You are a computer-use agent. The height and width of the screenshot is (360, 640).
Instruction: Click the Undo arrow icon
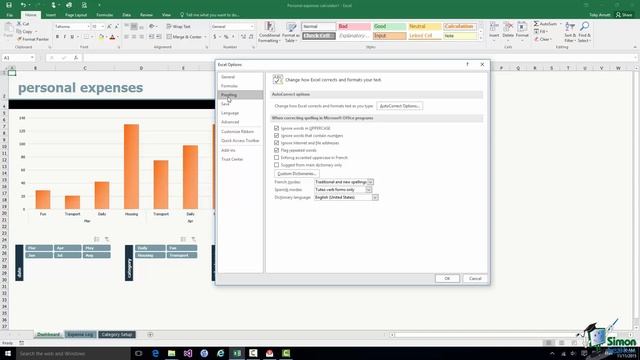pyautogui.click(x=23, y=5)
